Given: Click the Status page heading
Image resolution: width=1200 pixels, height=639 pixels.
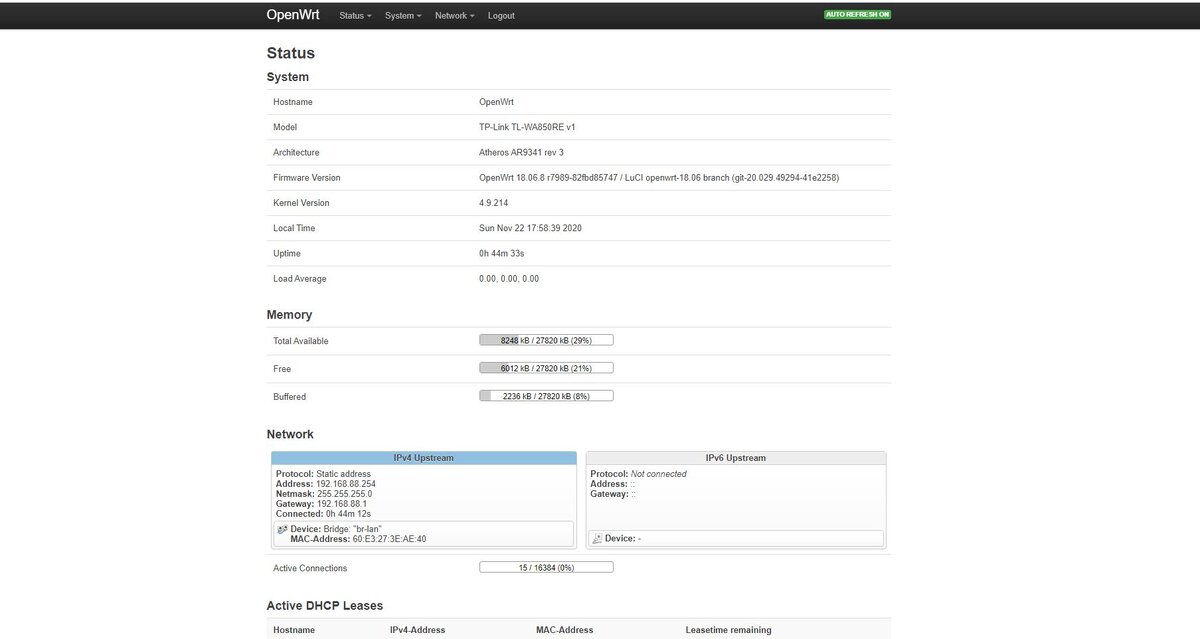Looking at the screenshot, I should point(291,53).
